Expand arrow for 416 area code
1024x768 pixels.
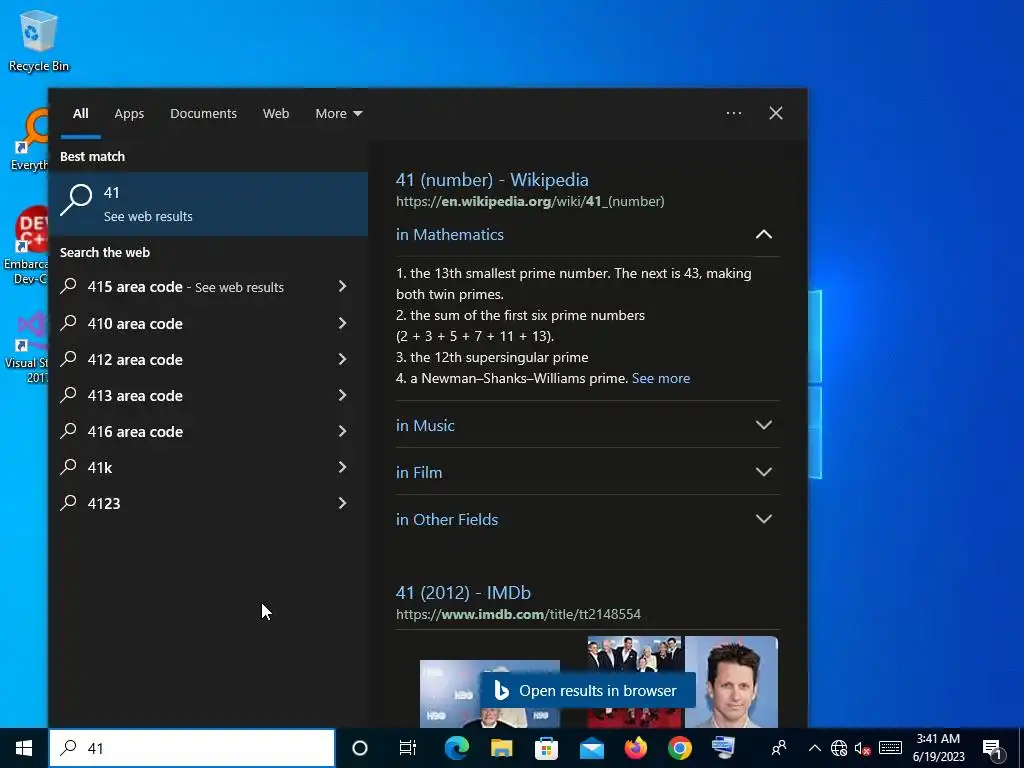tap(342, 431)
